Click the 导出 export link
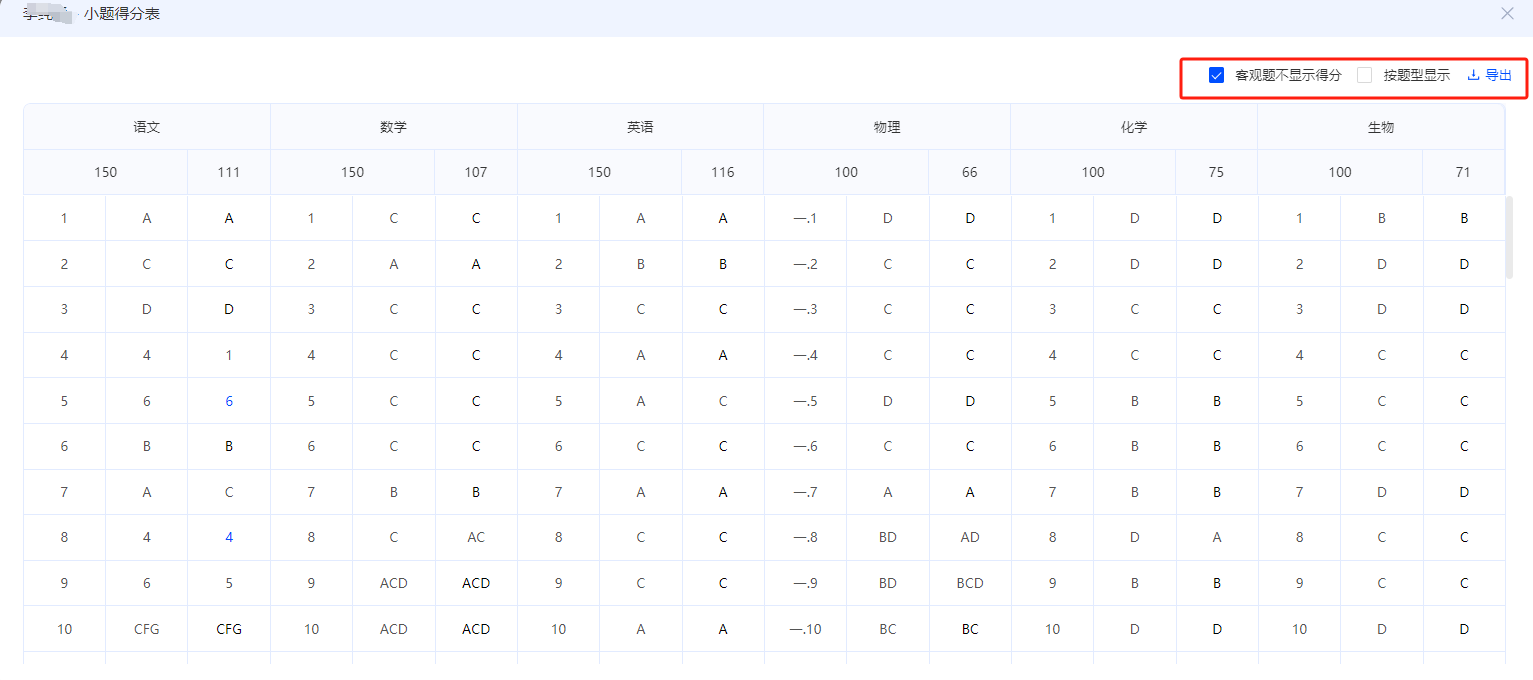The image size is (1533, 680). click(1490, 75)
